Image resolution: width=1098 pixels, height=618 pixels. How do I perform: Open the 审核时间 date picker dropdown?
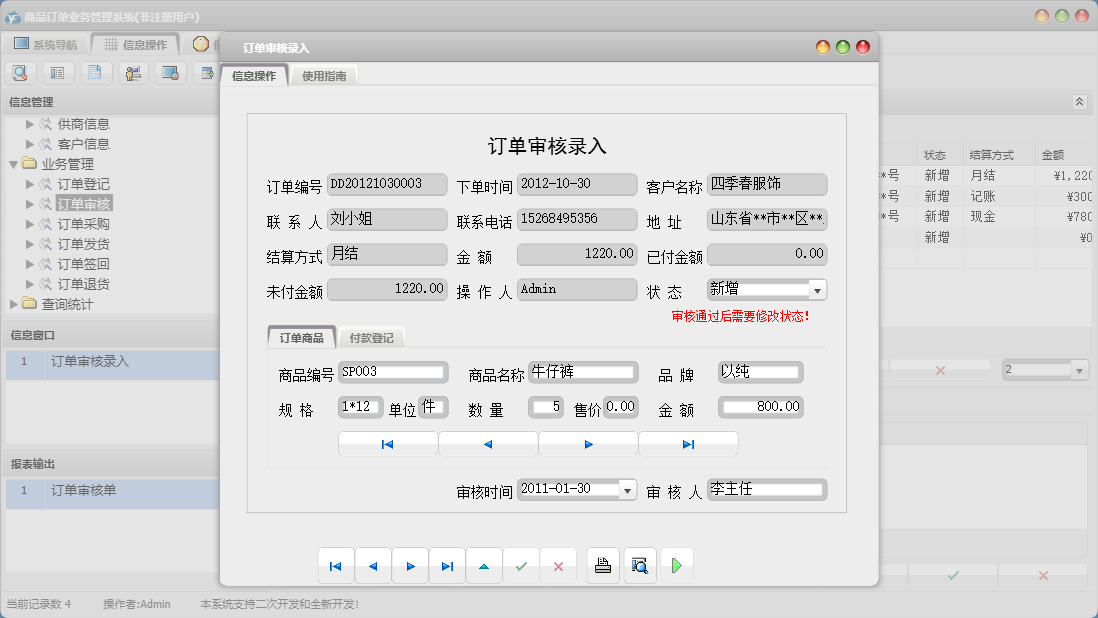tap(627, 489)
